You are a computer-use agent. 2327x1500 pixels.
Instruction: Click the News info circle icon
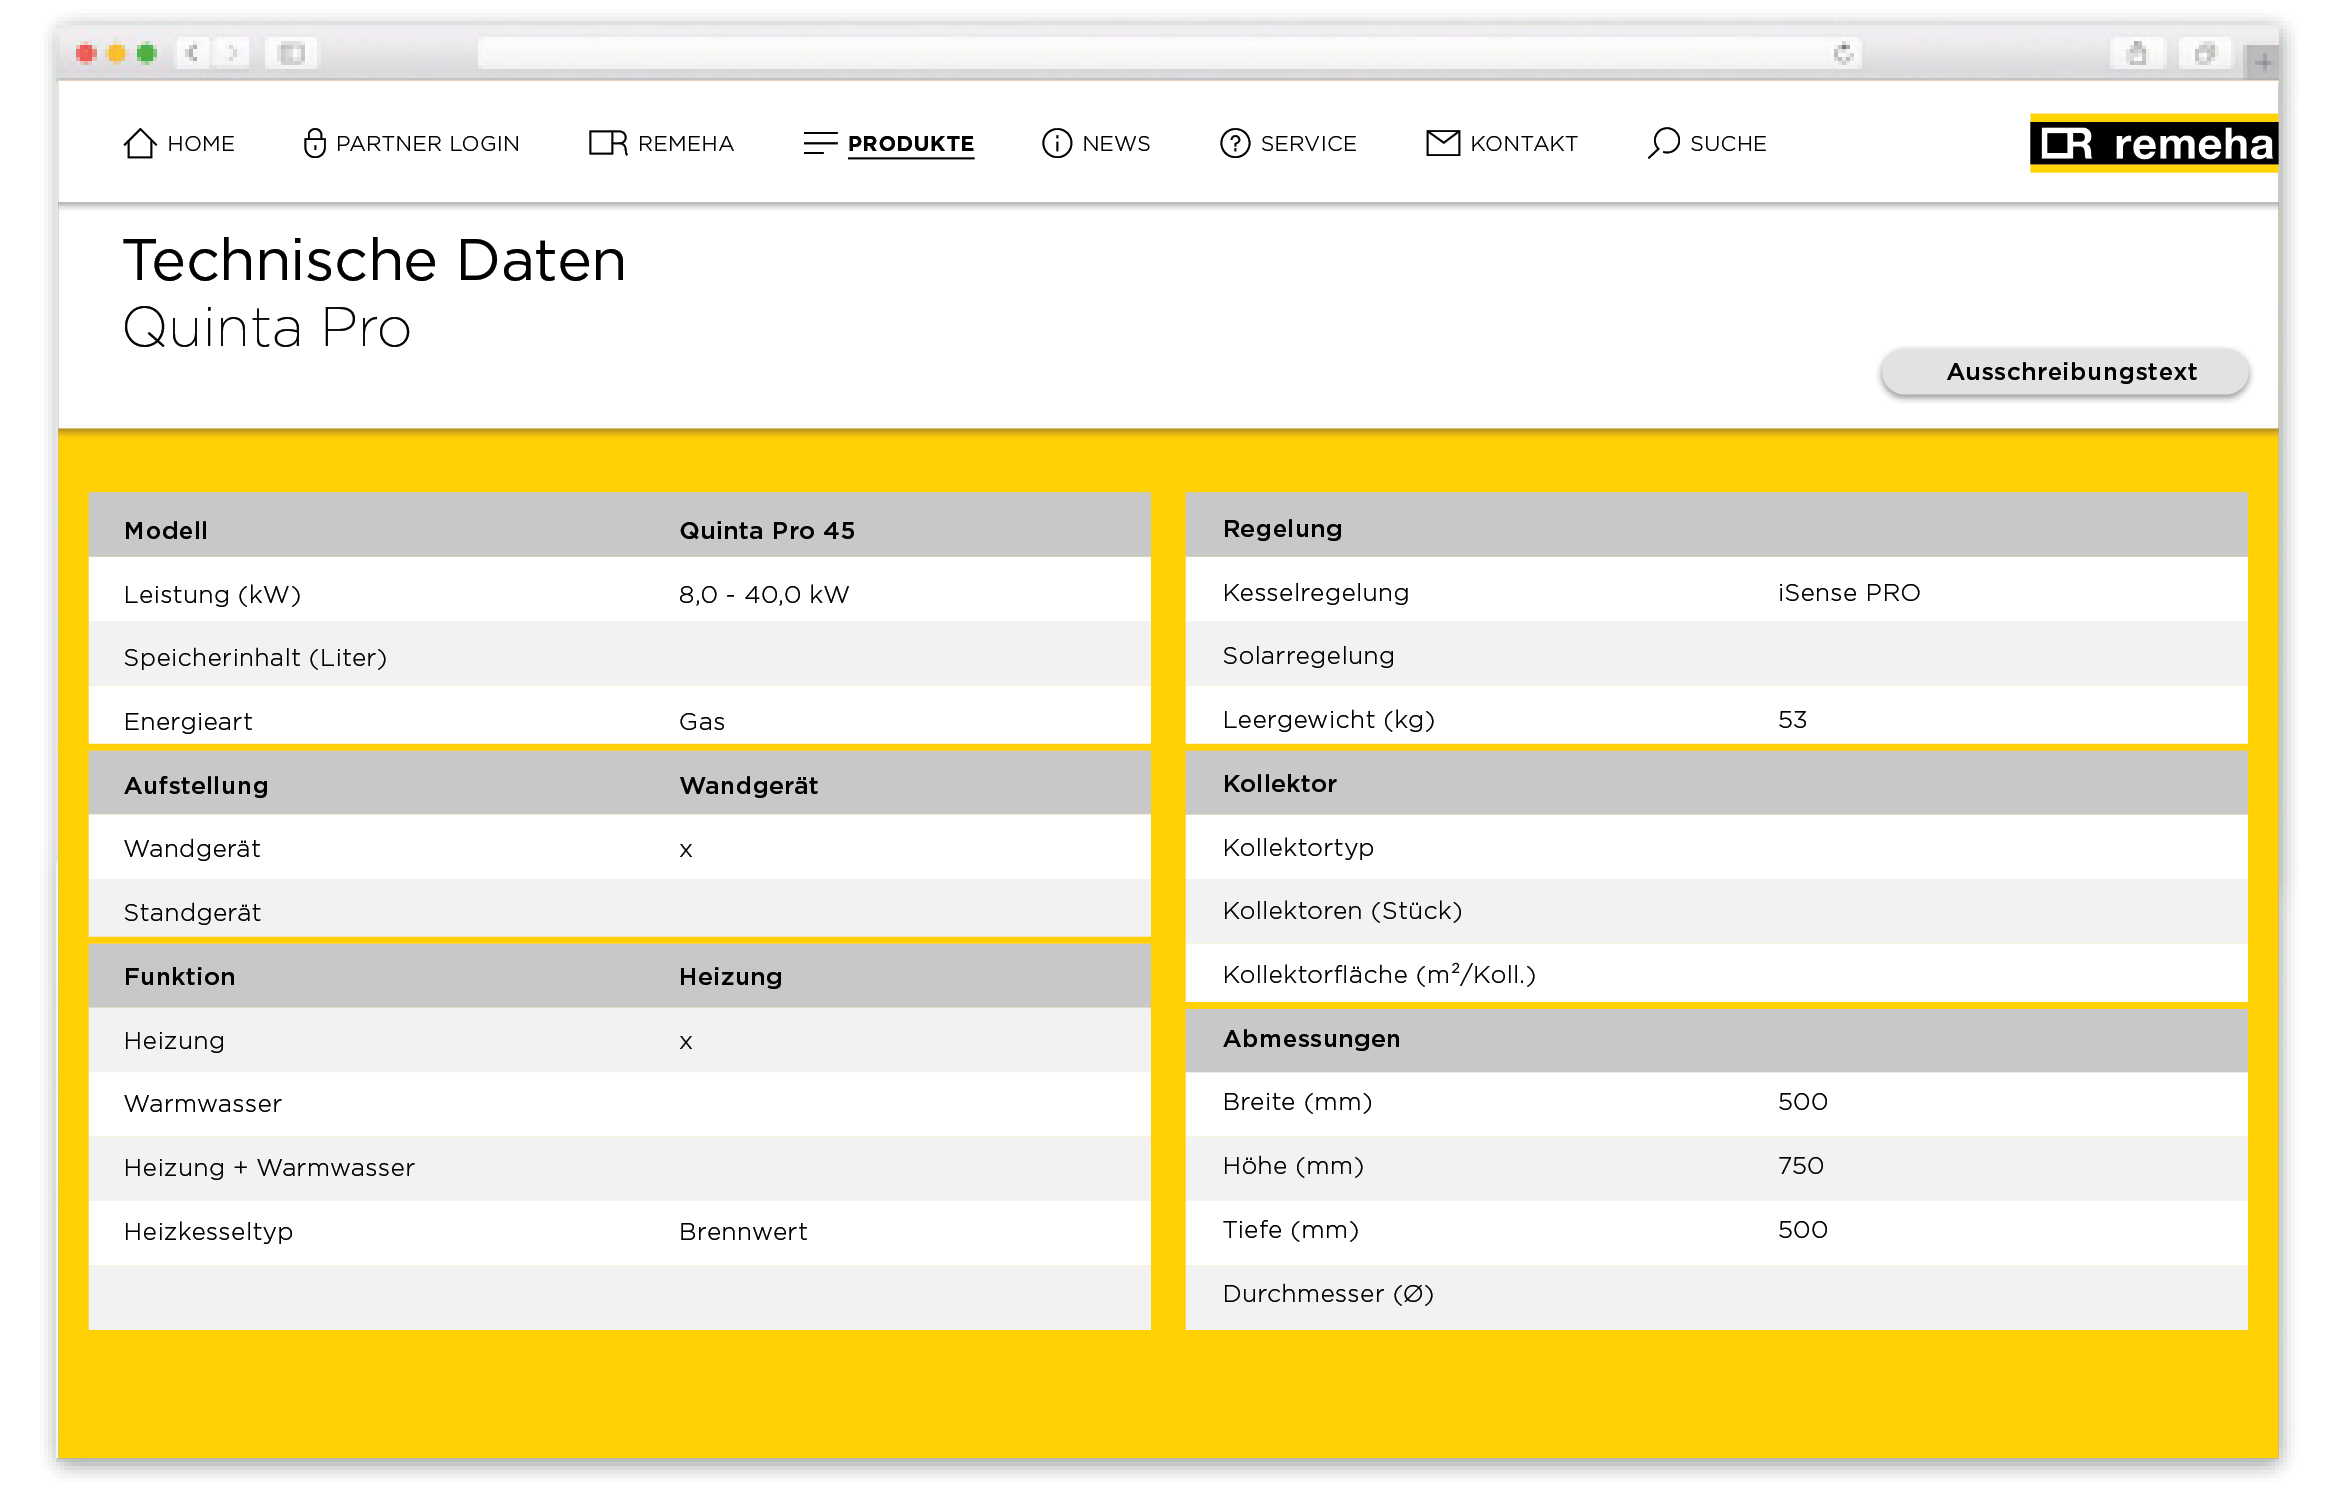coord(1057,143)
